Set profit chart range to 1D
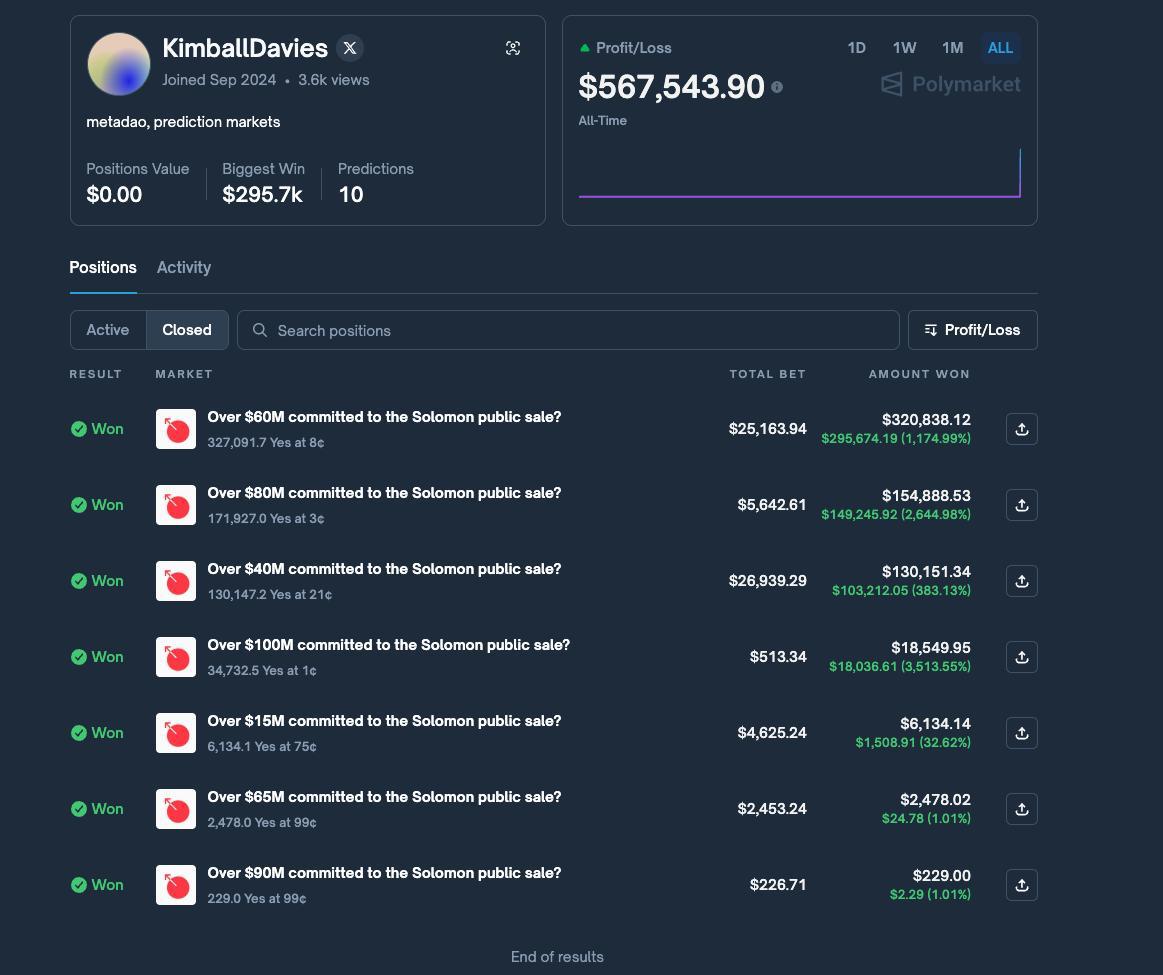This screenshot has width=1163, height=975. (x=857, y=48)
